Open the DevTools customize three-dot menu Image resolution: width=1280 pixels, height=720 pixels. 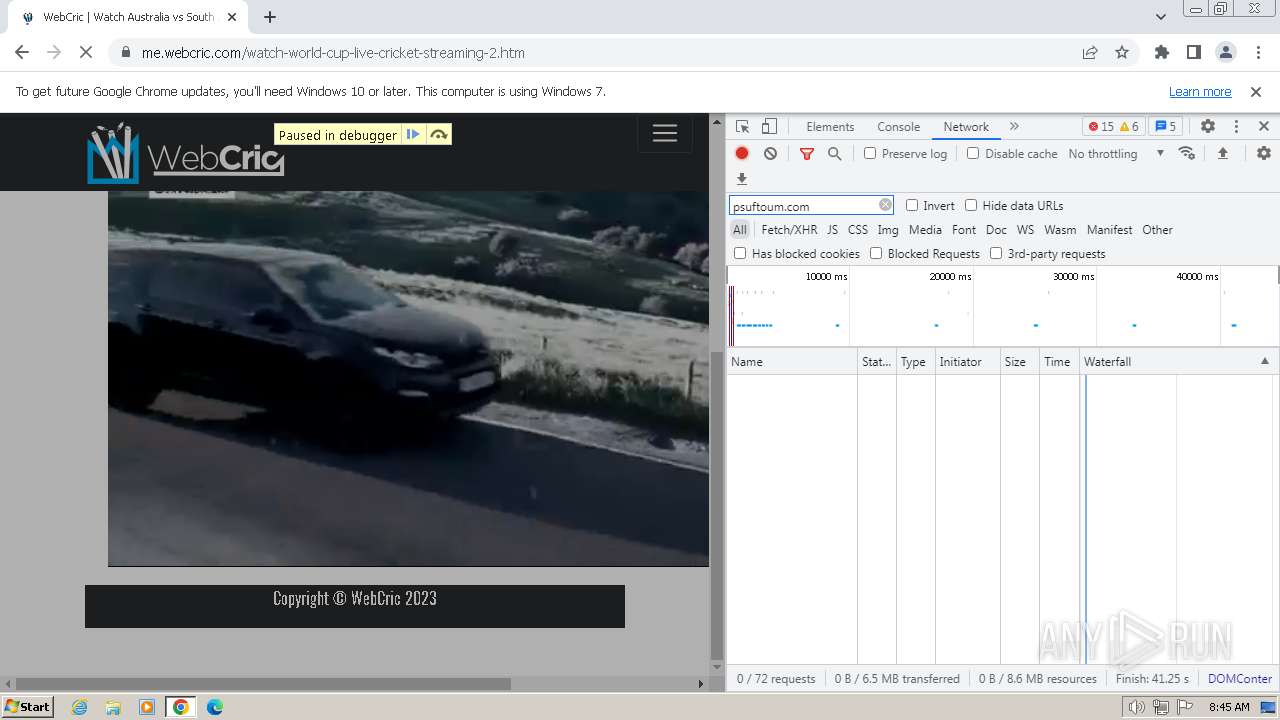[1236, 126]
